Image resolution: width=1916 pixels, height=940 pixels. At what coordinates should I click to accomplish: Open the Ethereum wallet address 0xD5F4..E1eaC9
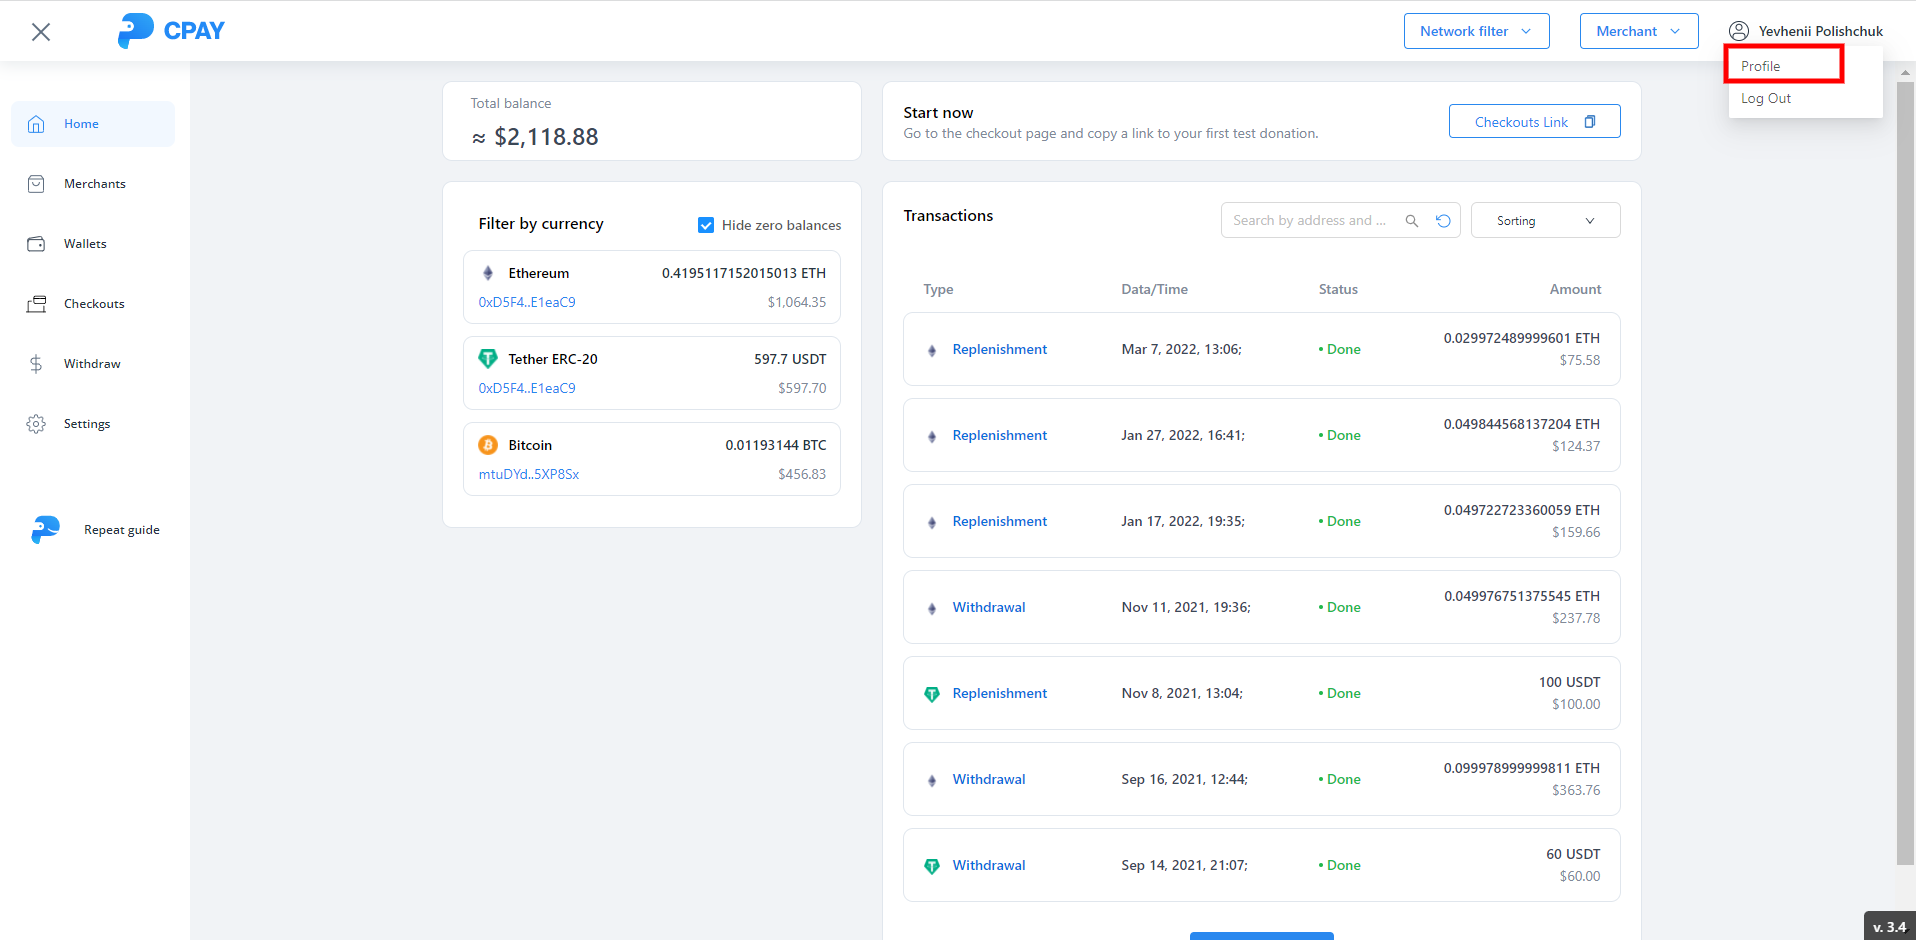coord(527,302)
